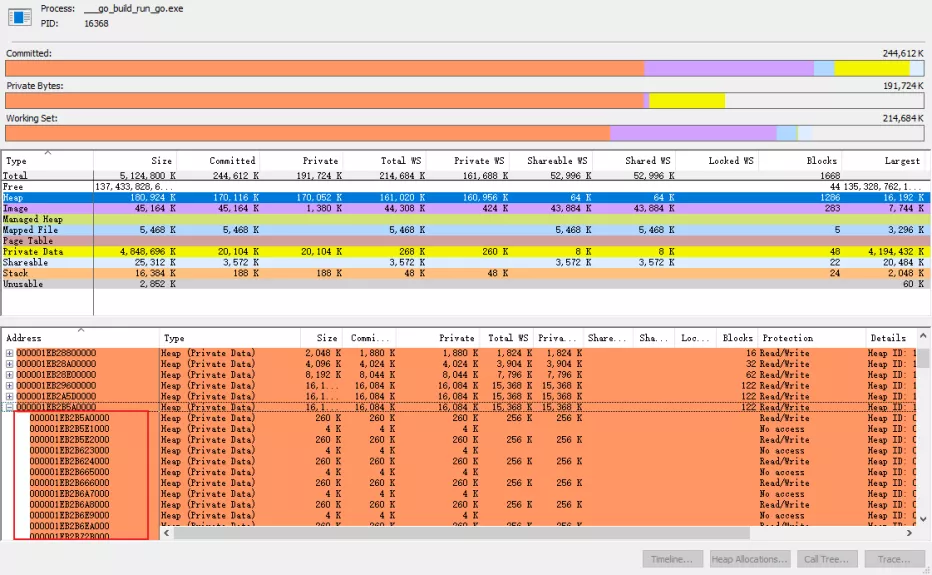Sort summary by Total WS column
This screenshot has width=932, height=575.
pos(385,161)
